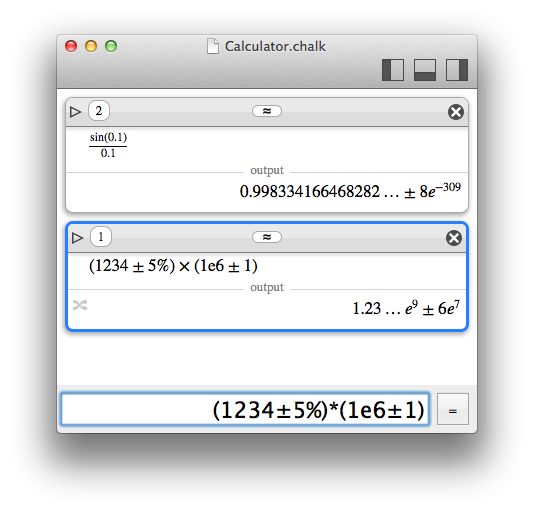Expand computation 1 disclosure triangle
This screenshot has width=534, height=512.
click(77, 238)
